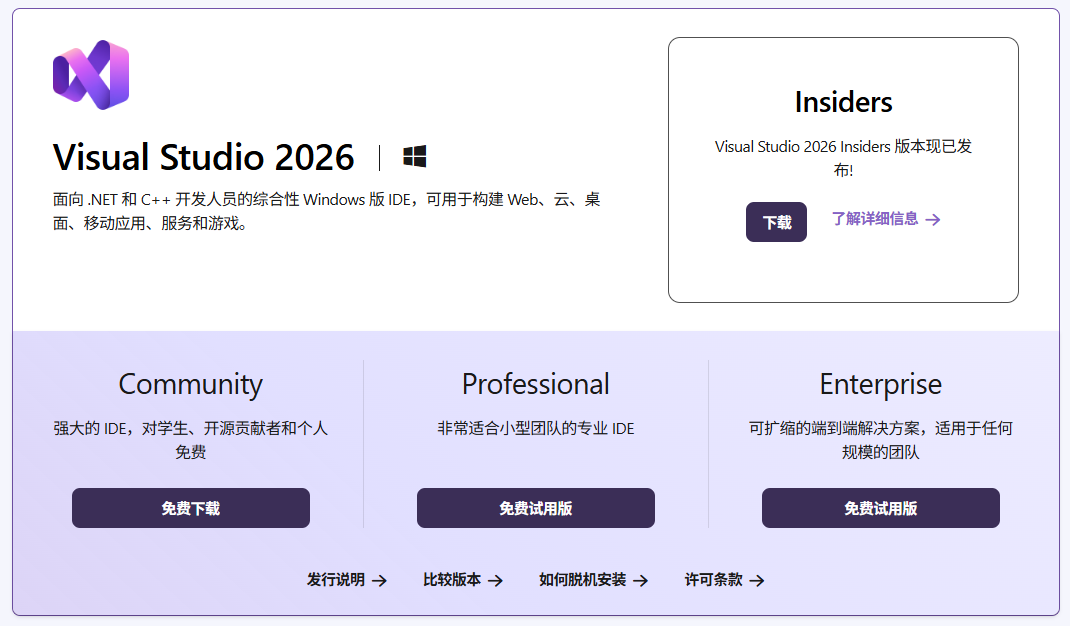Click 免费试用版 under Enterprise

click(x=880, y=508)
